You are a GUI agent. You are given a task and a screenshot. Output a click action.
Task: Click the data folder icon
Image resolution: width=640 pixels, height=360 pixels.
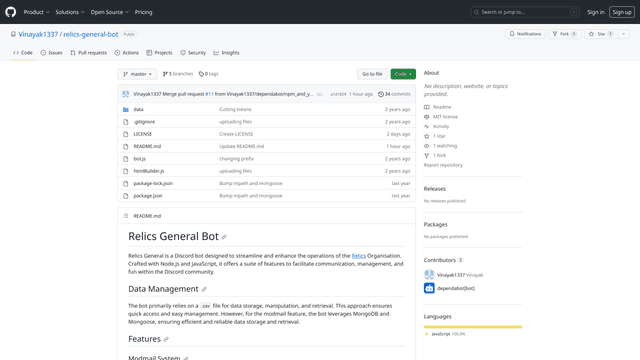(126, 109)
